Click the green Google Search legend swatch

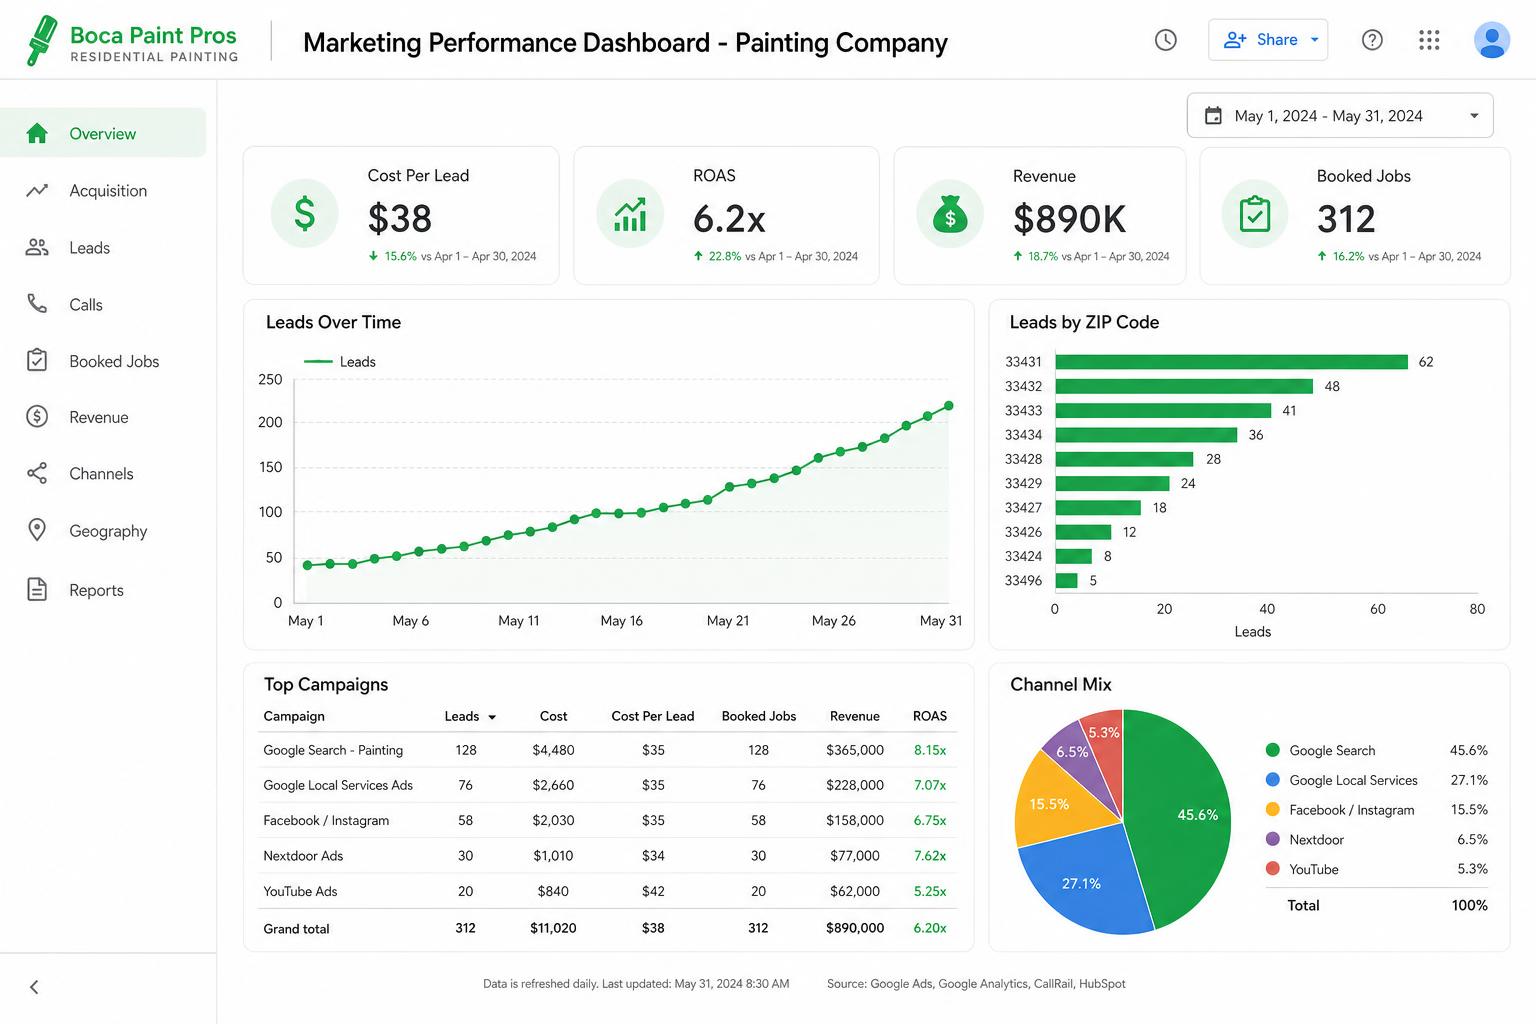(x=1273, y=750)
